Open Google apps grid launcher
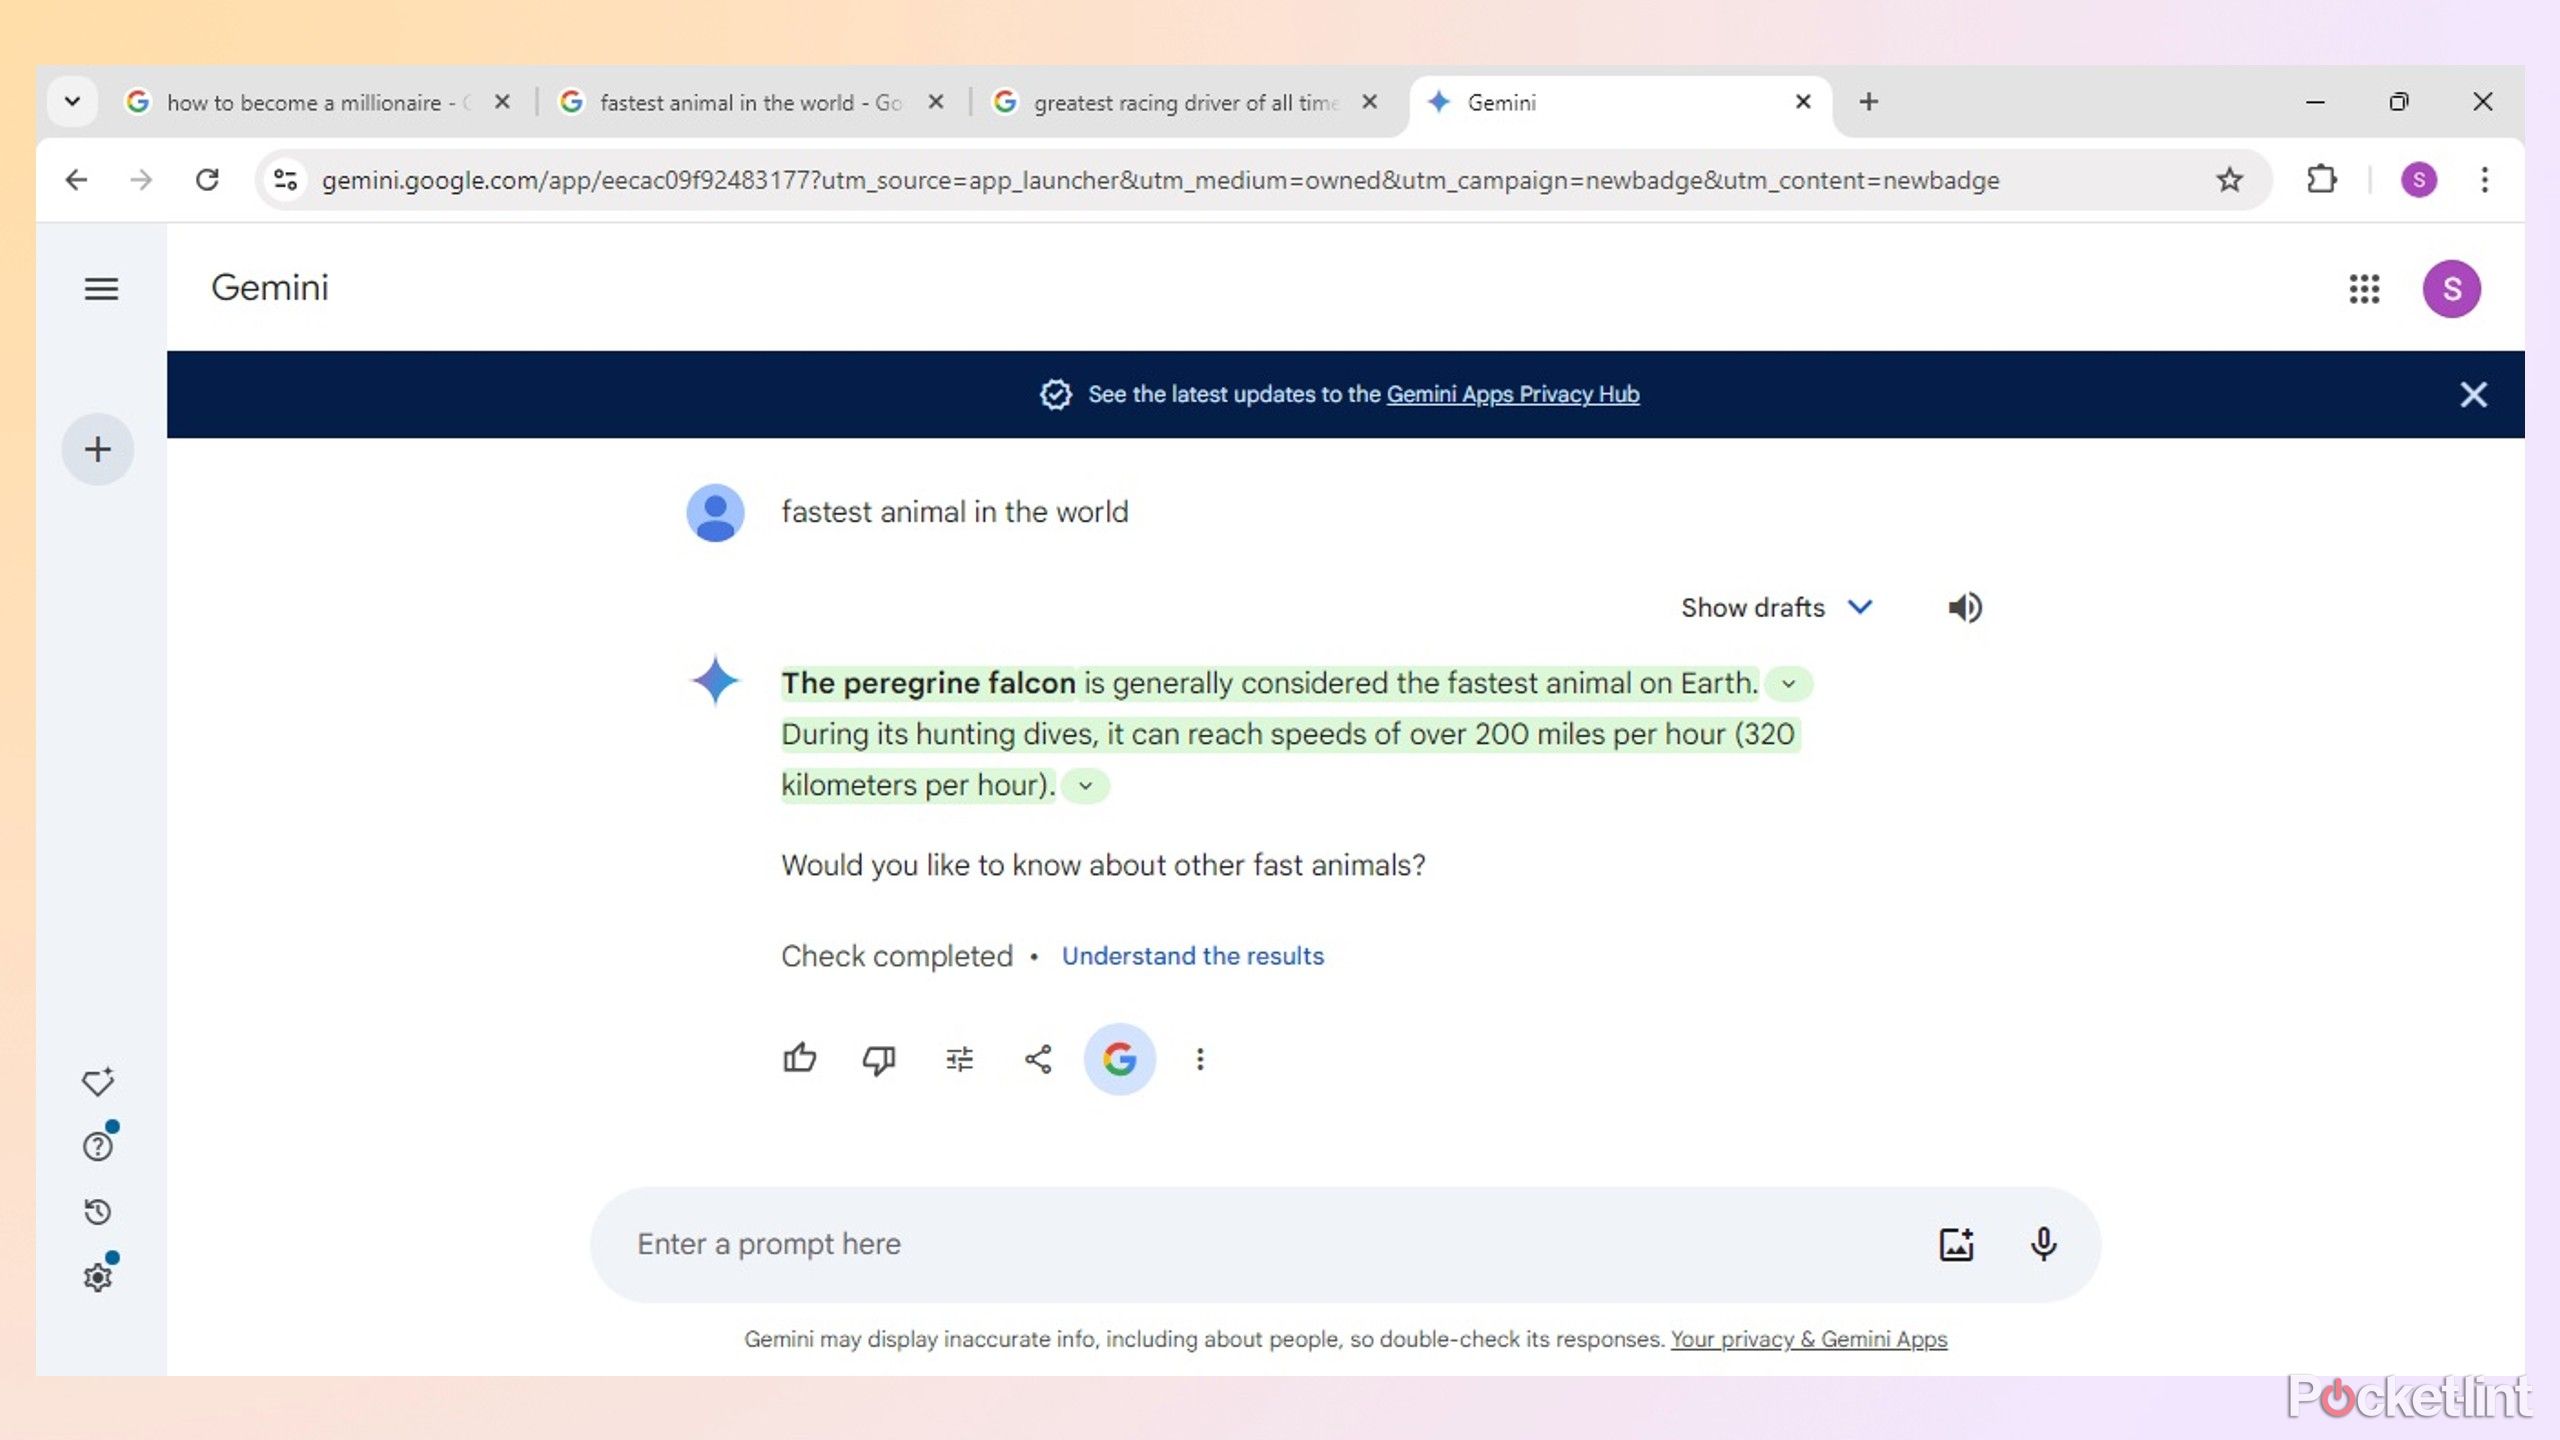Screen dimensions: 2560x1440 tap(2364, 289)
